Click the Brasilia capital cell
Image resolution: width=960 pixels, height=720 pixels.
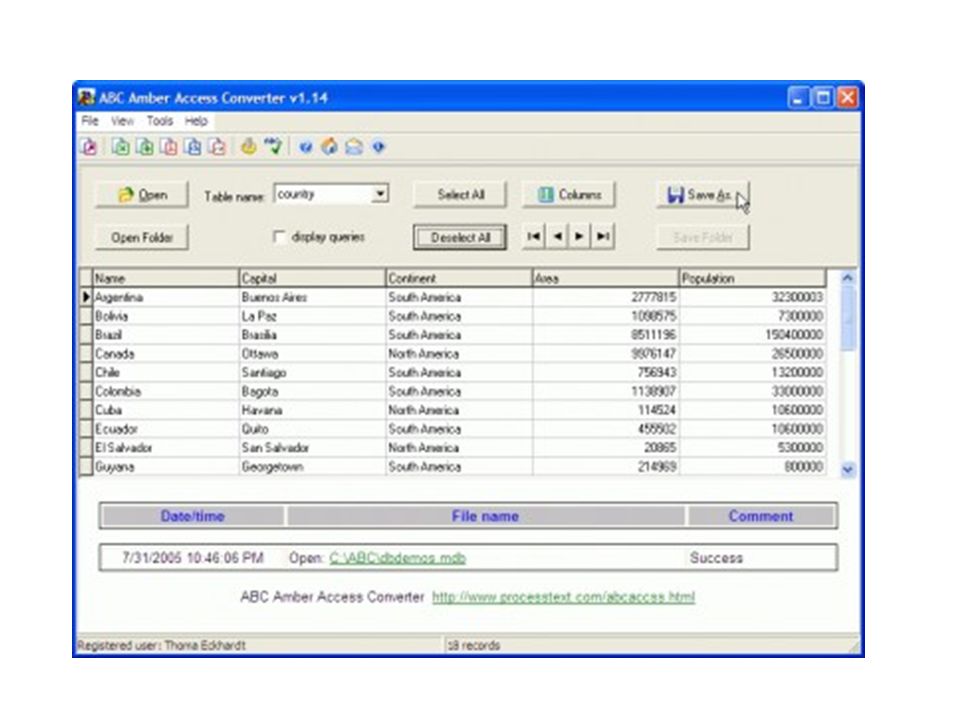[x=312, y=335]
